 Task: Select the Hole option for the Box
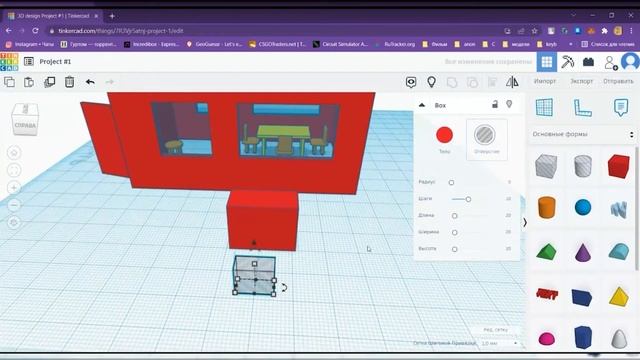coord(487,140)
